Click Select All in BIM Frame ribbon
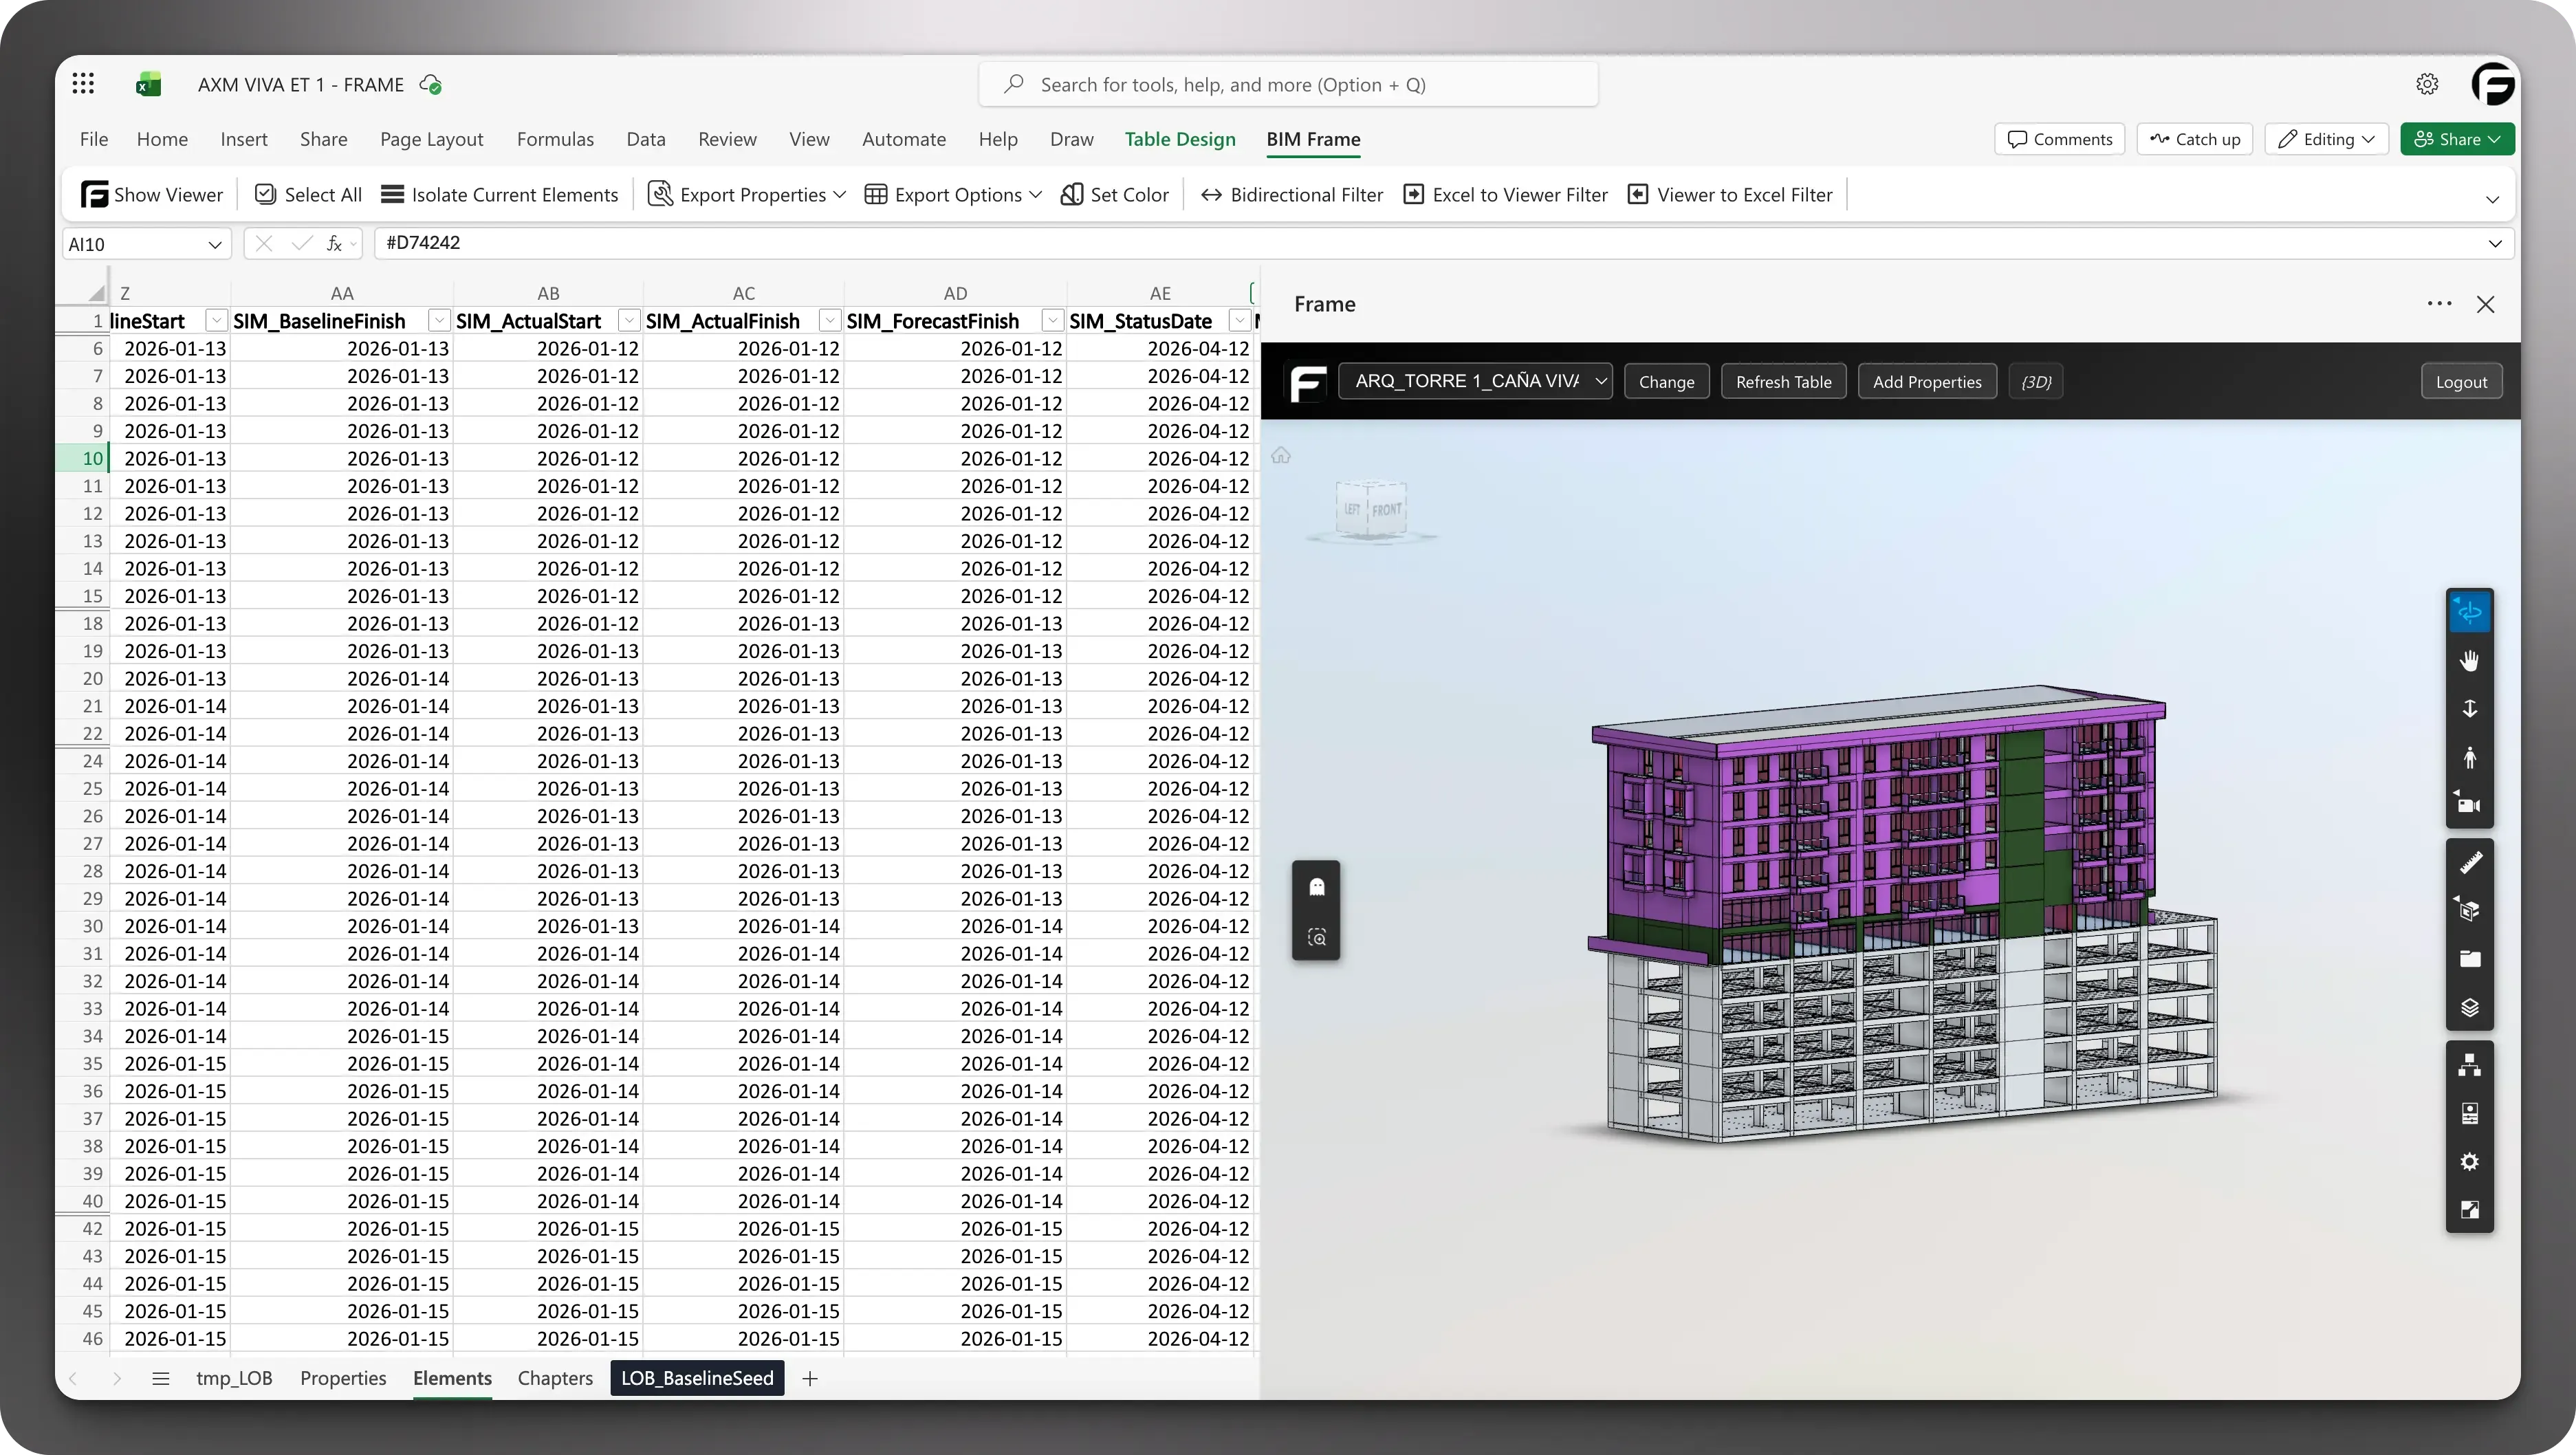Image resolution: width=2576 pixels, height=1455 pixels. (308, 195)
